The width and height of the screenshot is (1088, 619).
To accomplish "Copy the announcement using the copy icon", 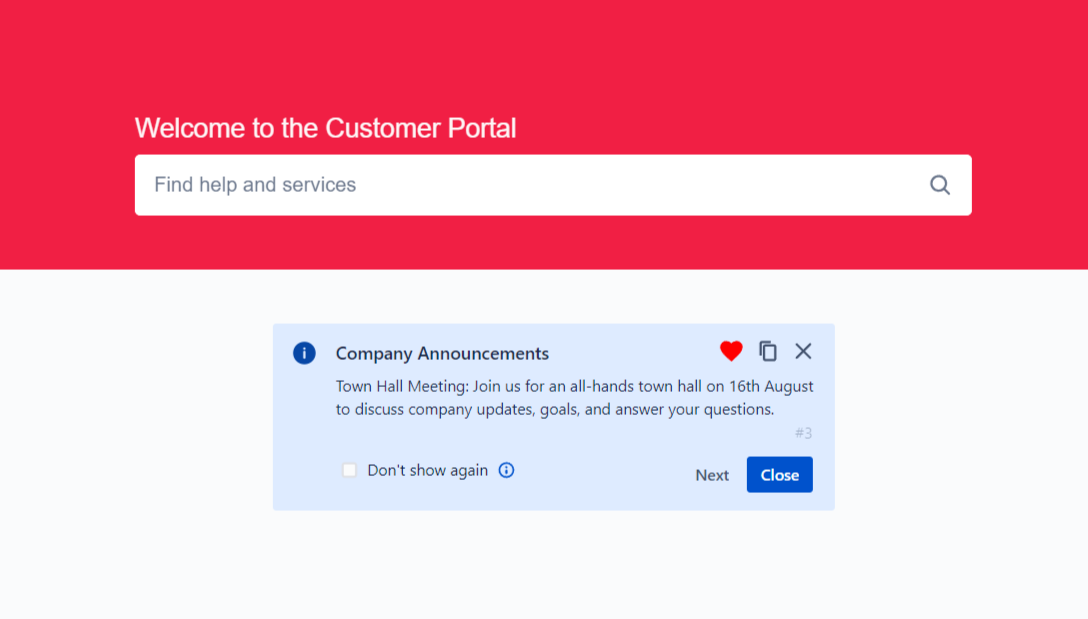I will pos(768,351).
